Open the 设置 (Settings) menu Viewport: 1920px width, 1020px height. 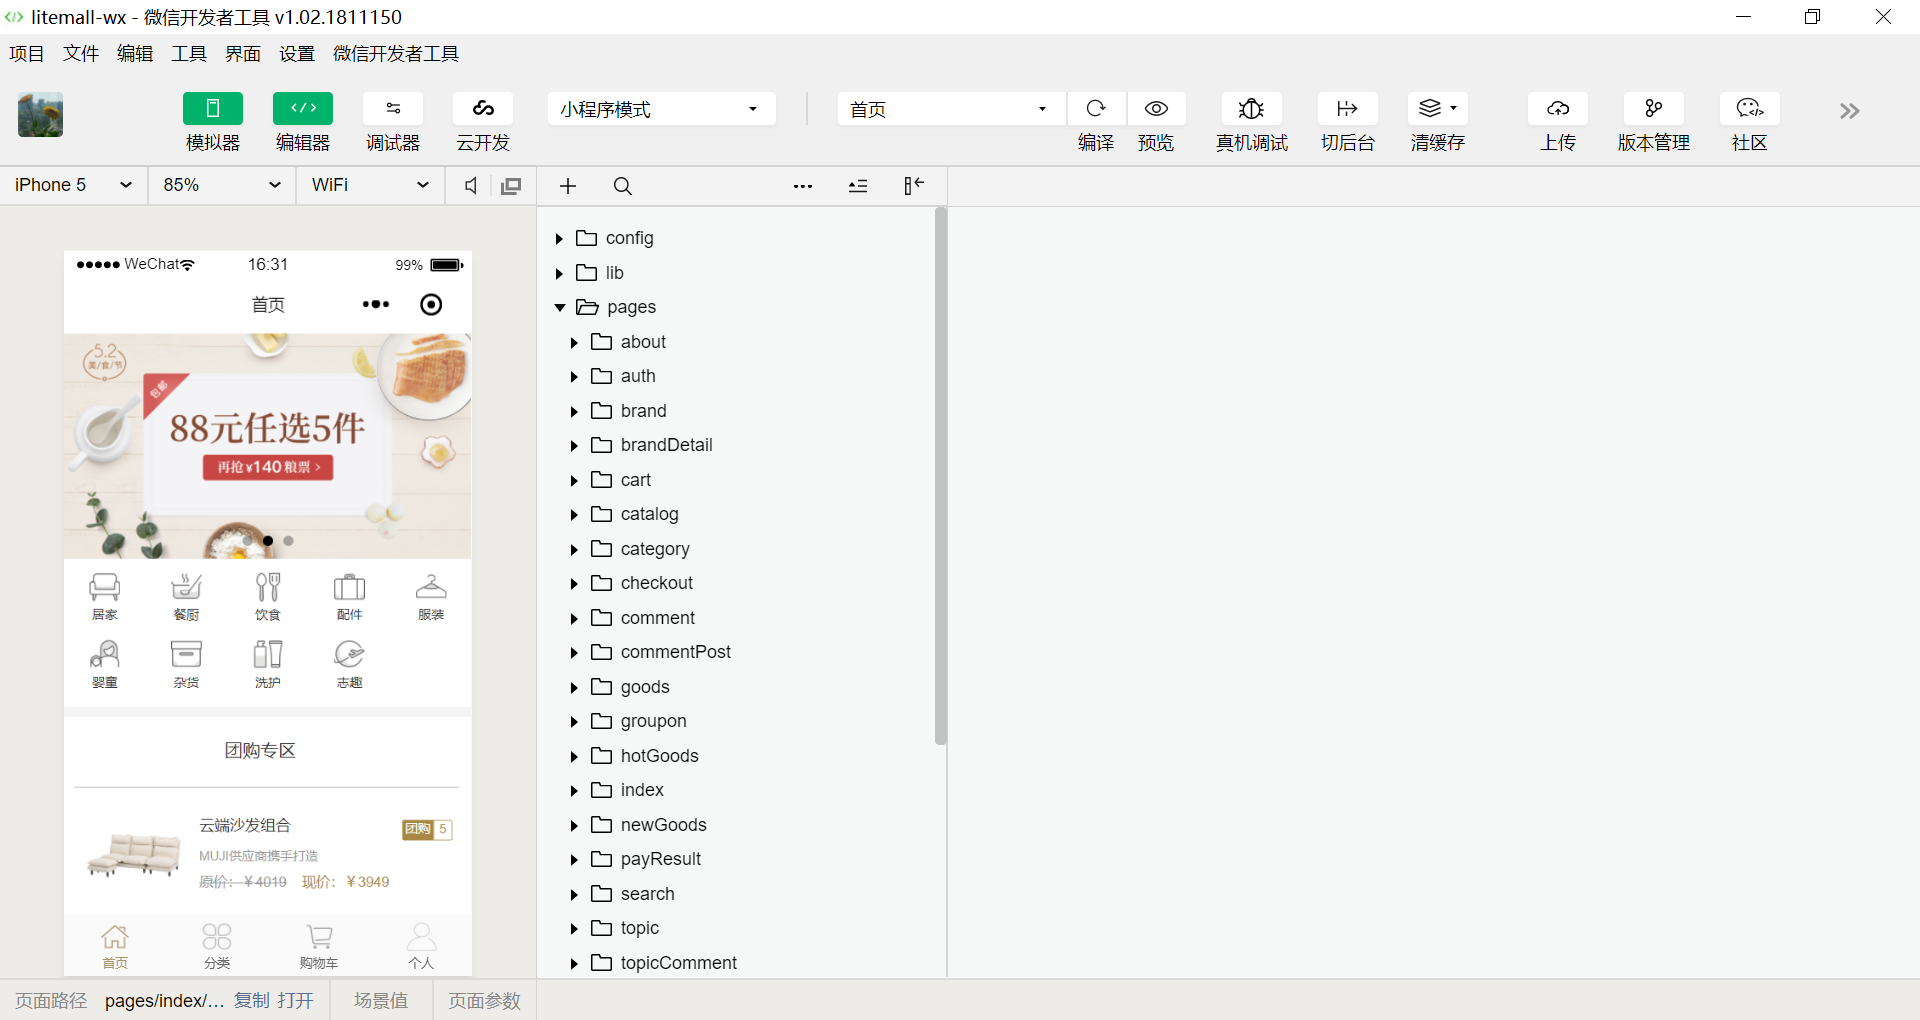[297, 54]
